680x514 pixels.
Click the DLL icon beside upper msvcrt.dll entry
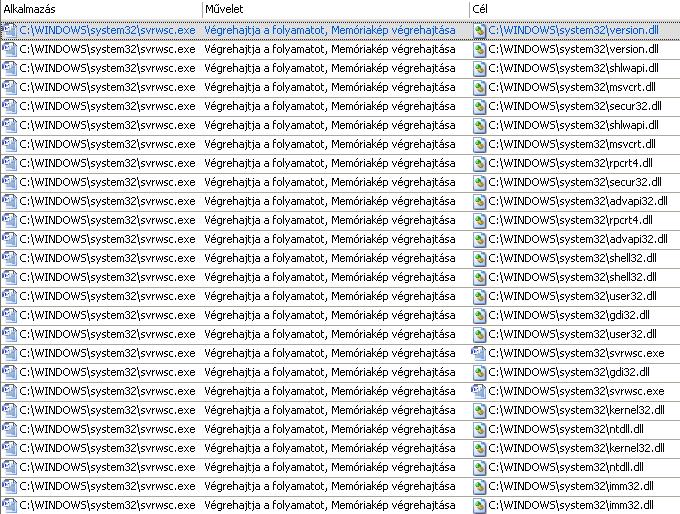click(x=479, y=88)
